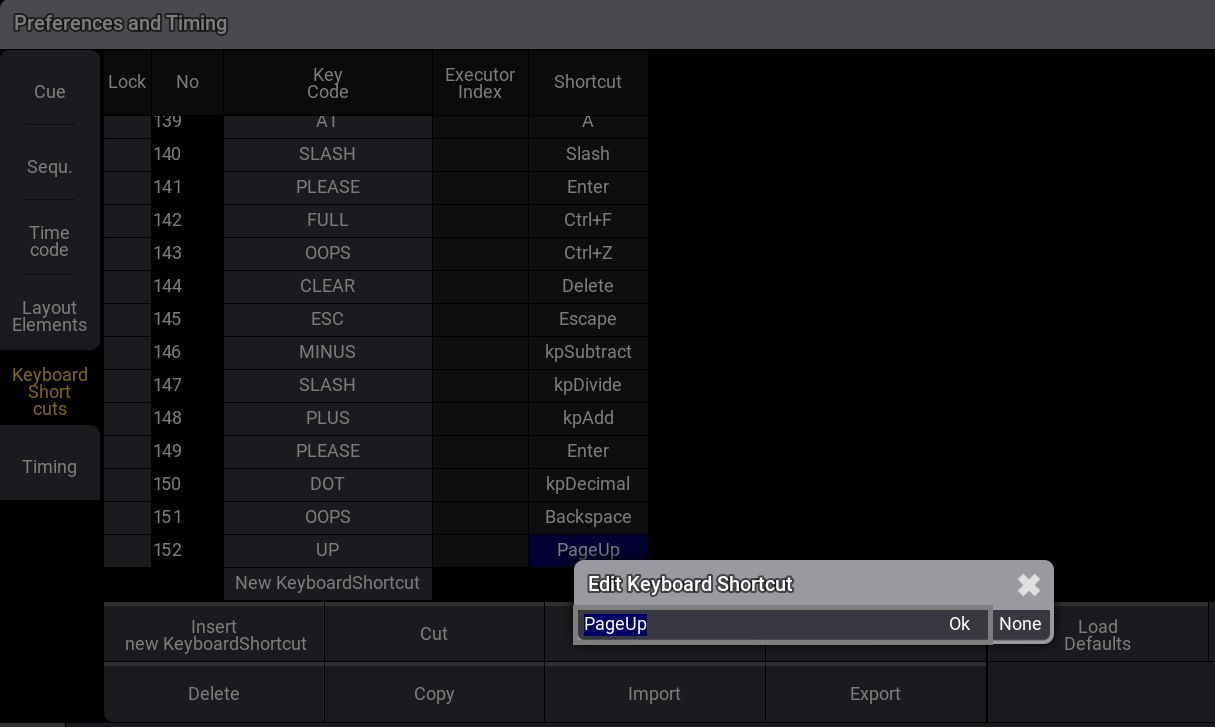The width and height of the screenshot is (1215, 727).
Task: Click the Ctrl+F shortcut cell
Action: coord(588,220)
